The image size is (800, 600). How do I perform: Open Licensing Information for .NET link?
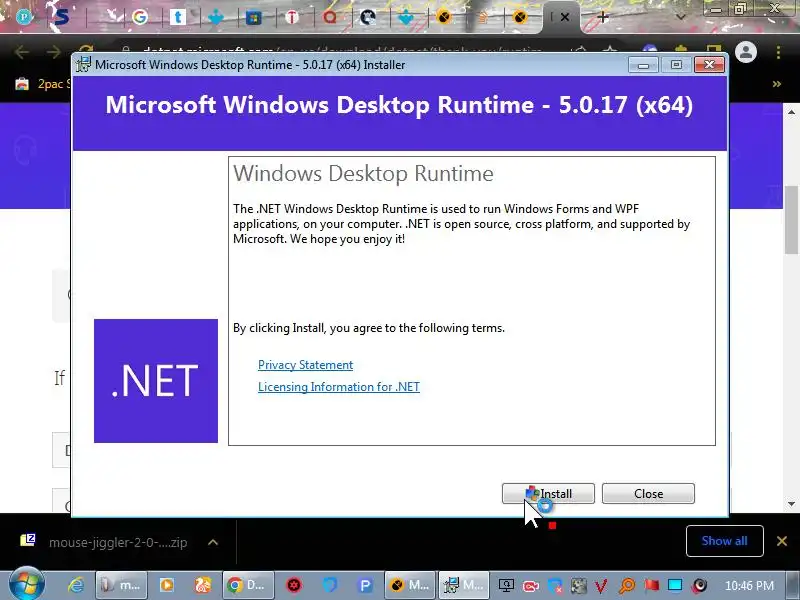(x=339, y=387)
